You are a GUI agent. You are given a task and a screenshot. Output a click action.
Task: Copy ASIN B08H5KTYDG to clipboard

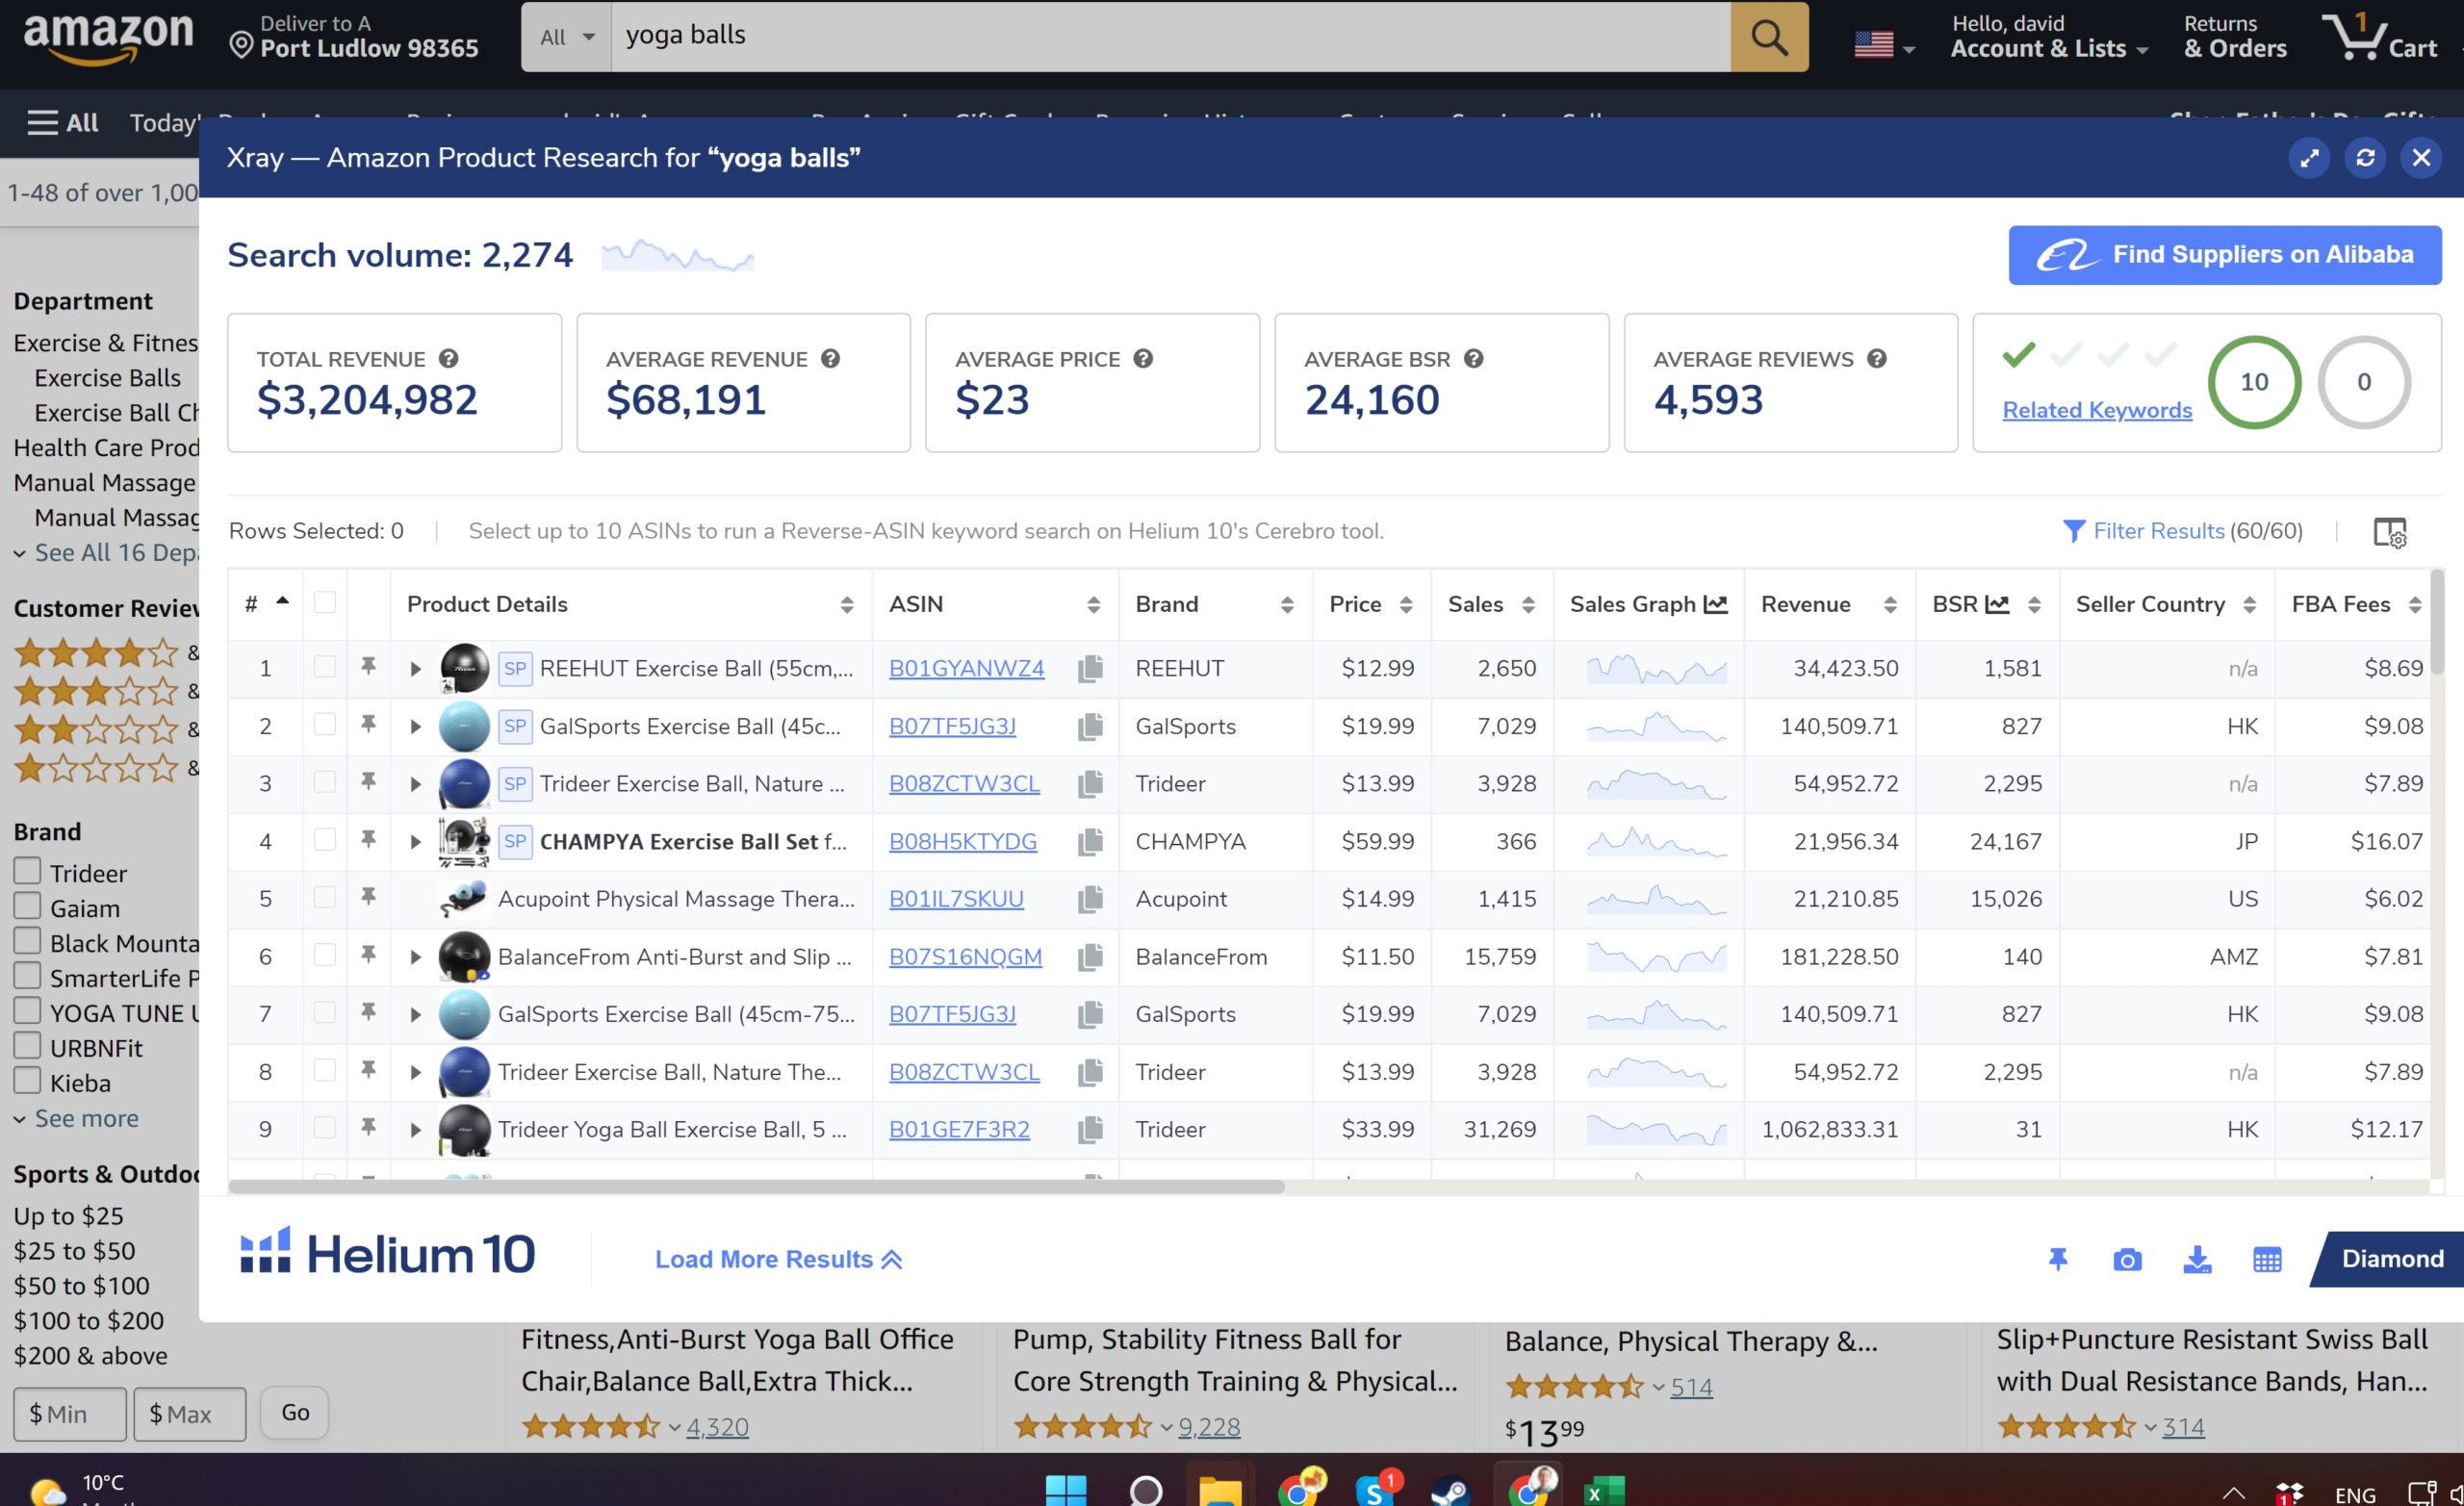point(1090,842)
